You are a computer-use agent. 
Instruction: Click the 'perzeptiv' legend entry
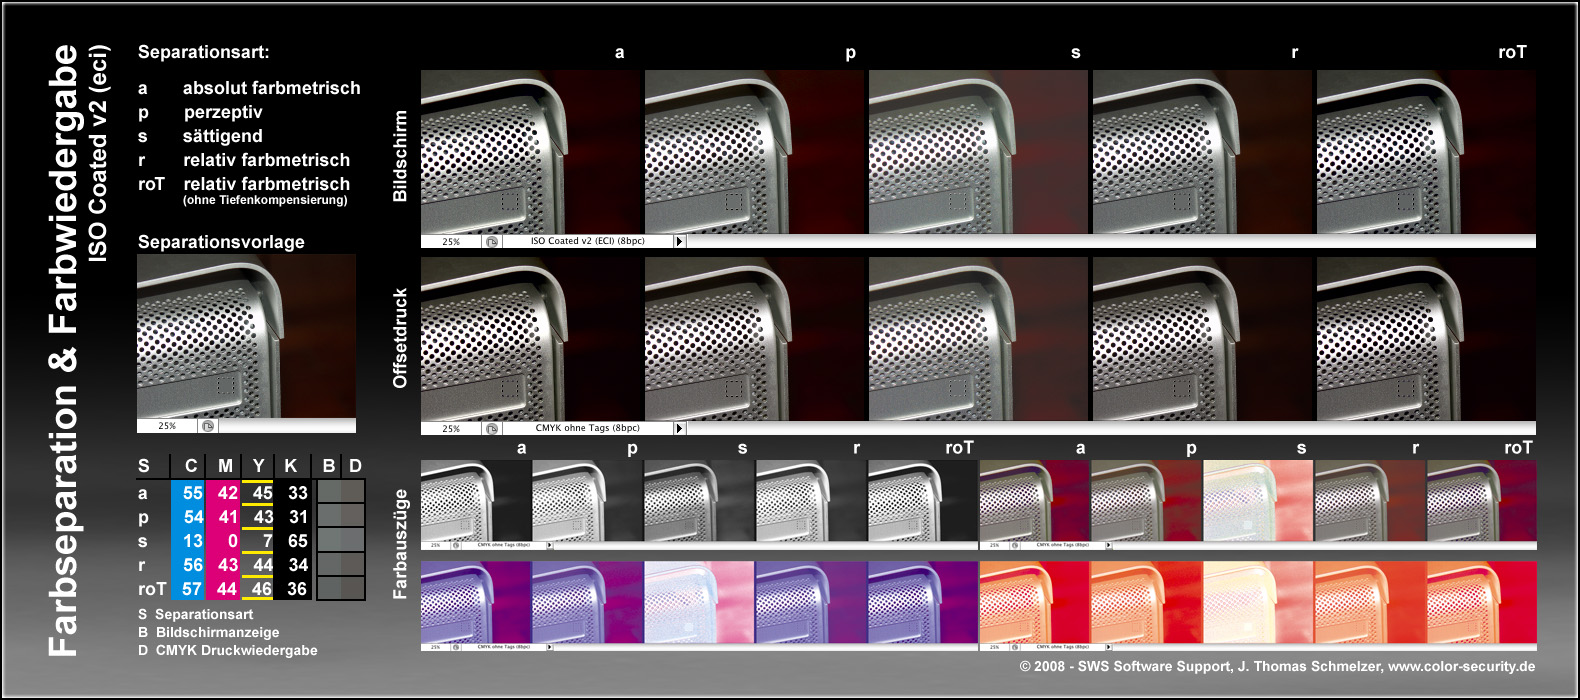pyautogui.click(x=222, y=112)
